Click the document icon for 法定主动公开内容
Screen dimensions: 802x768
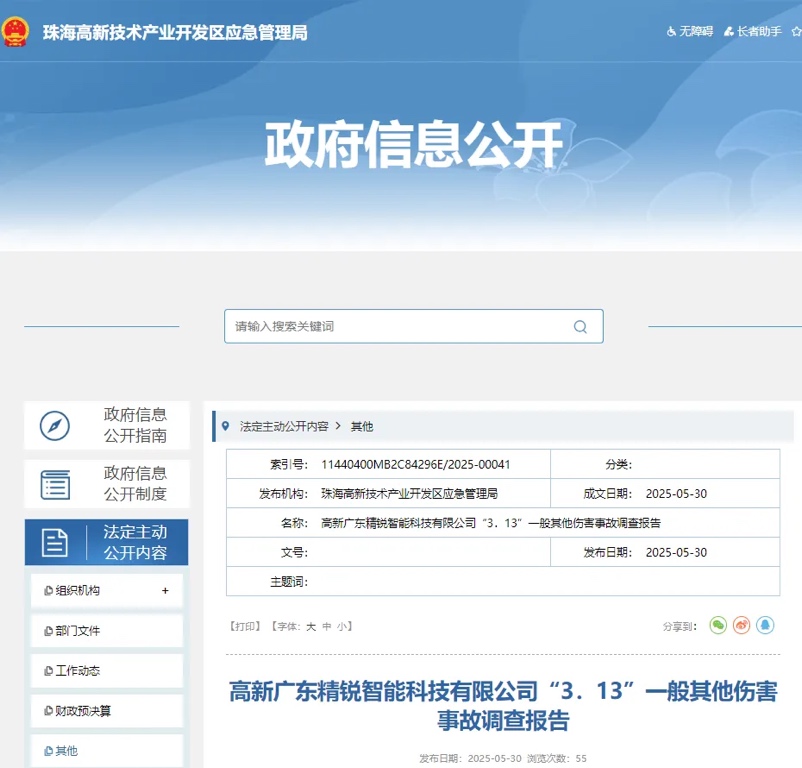pos(55,543)
